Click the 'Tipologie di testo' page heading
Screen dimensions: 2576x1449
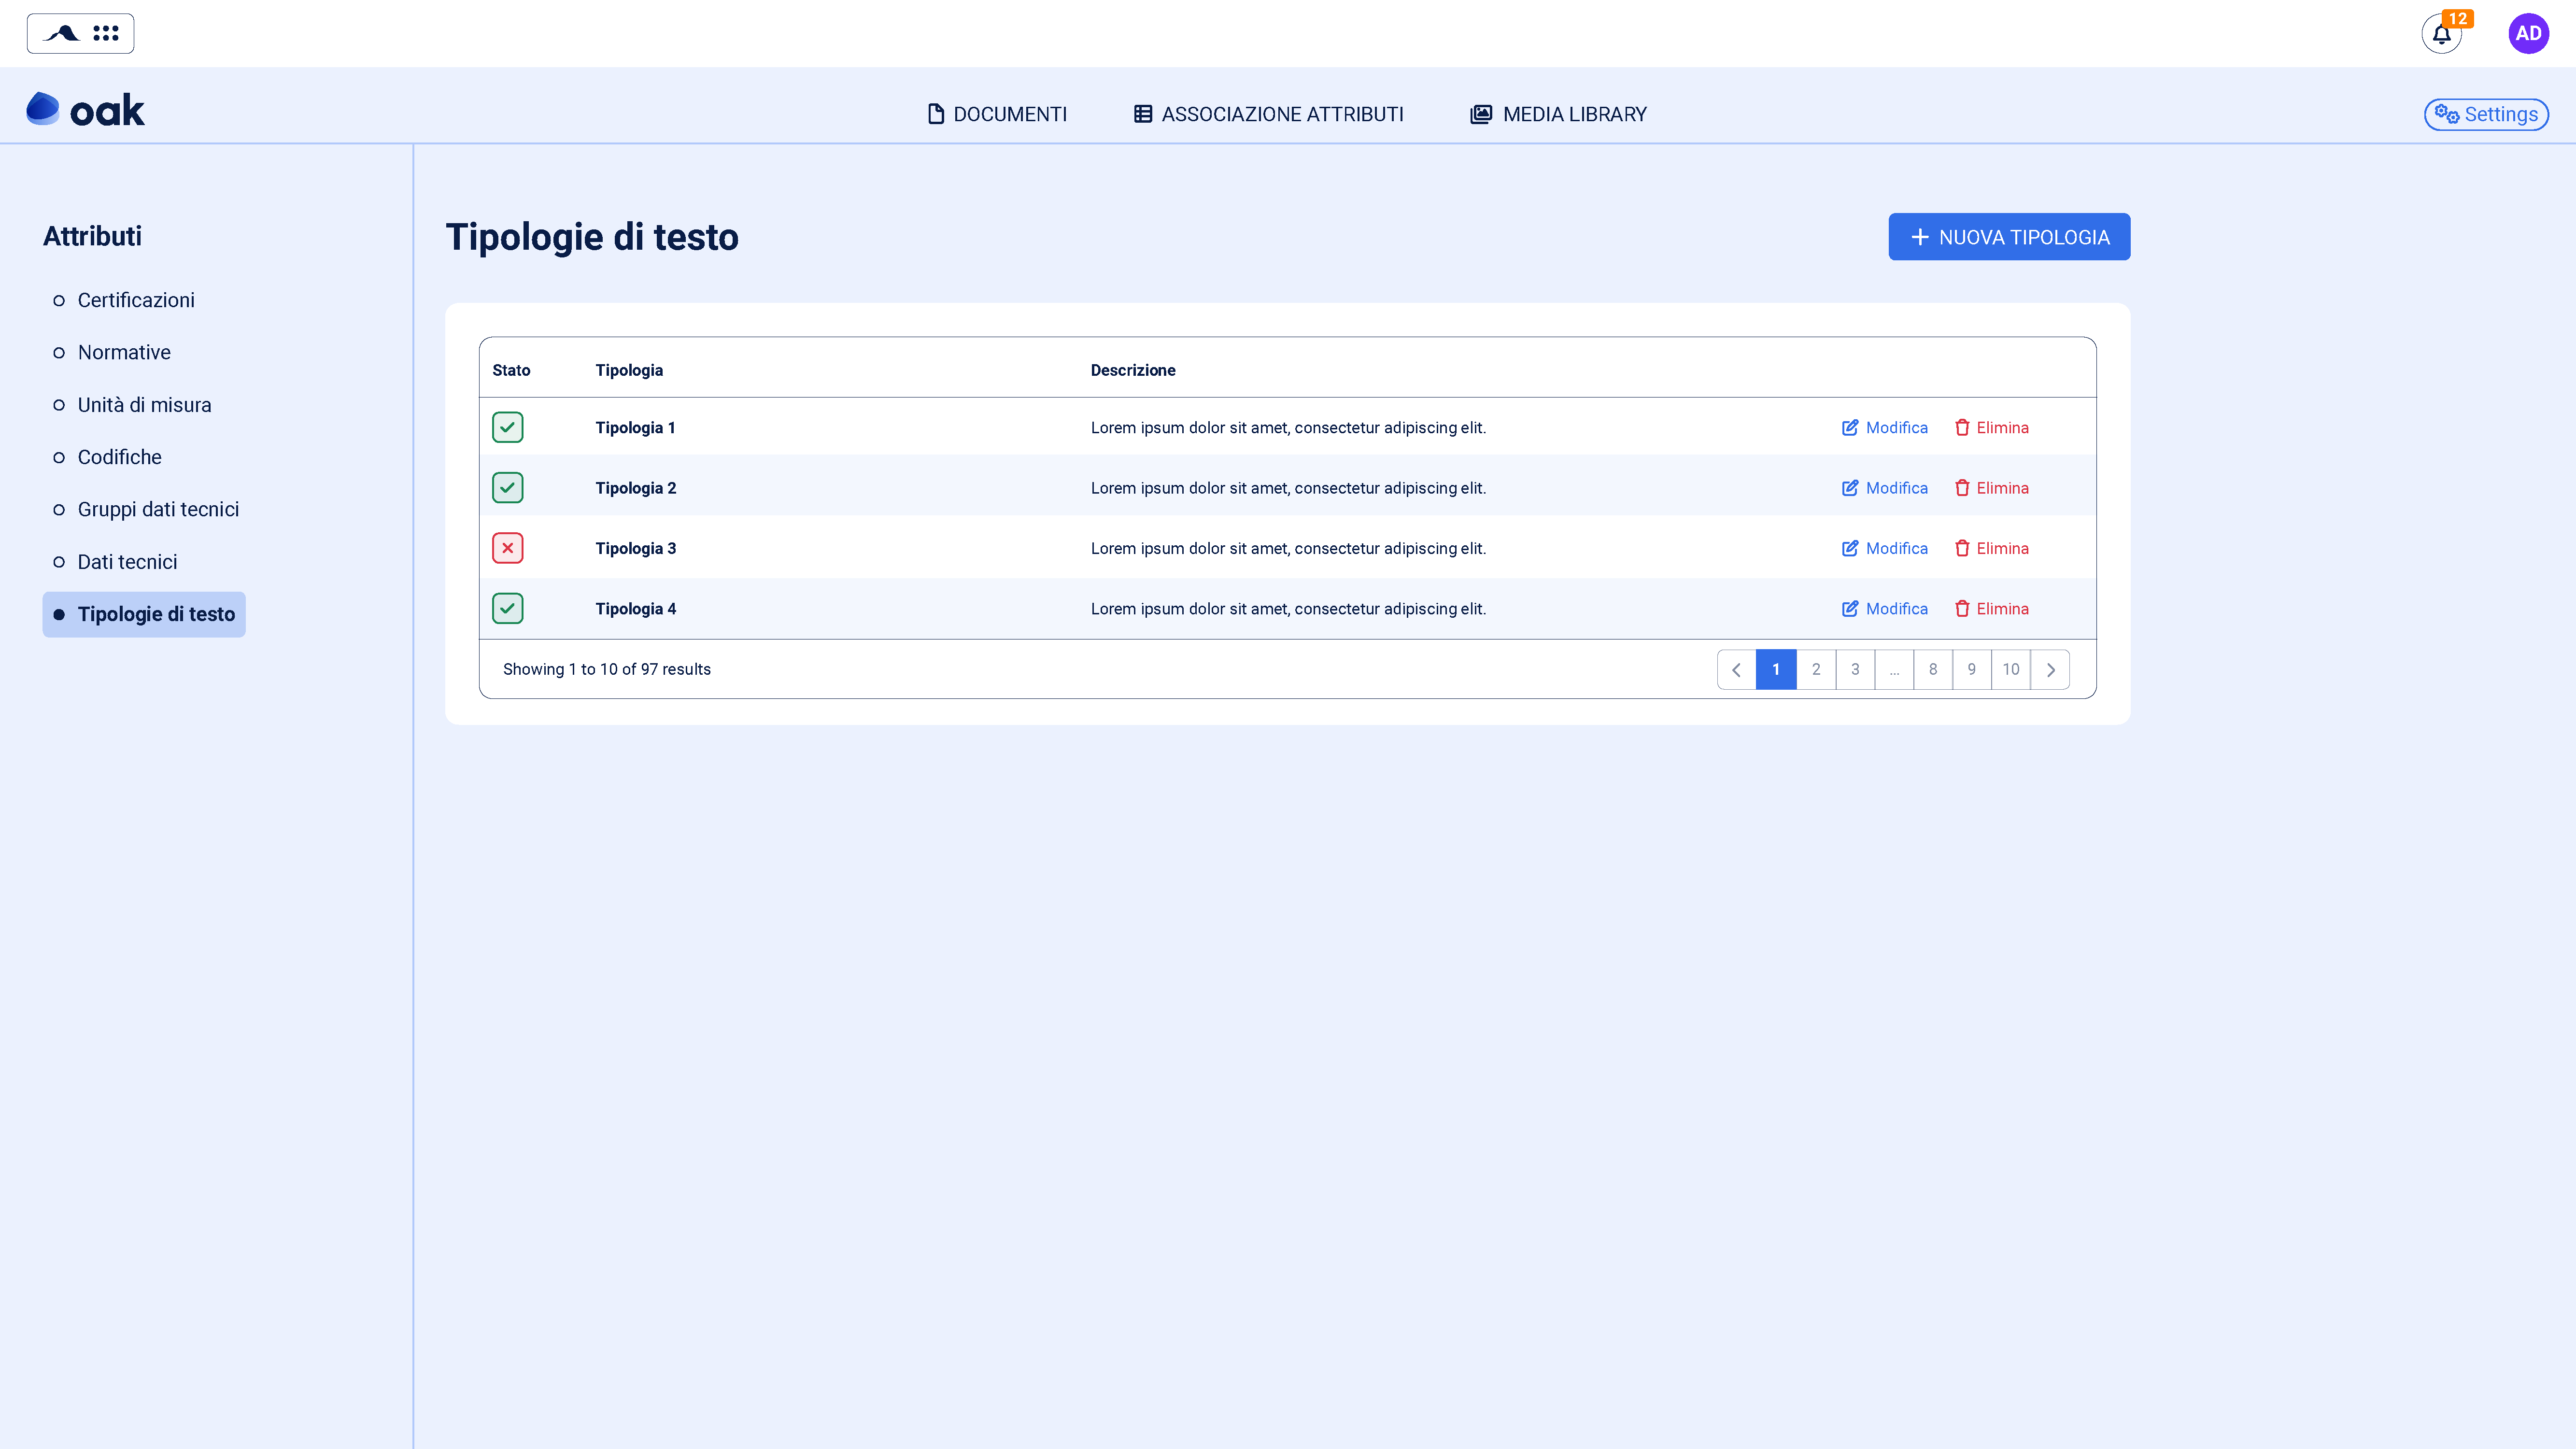coord(592,237)
